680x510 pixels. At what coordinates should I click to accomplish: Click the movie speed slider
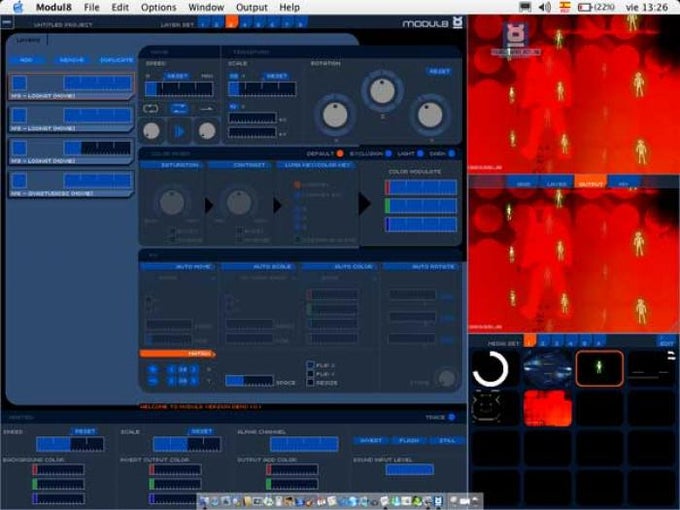[x=179, y=89]
